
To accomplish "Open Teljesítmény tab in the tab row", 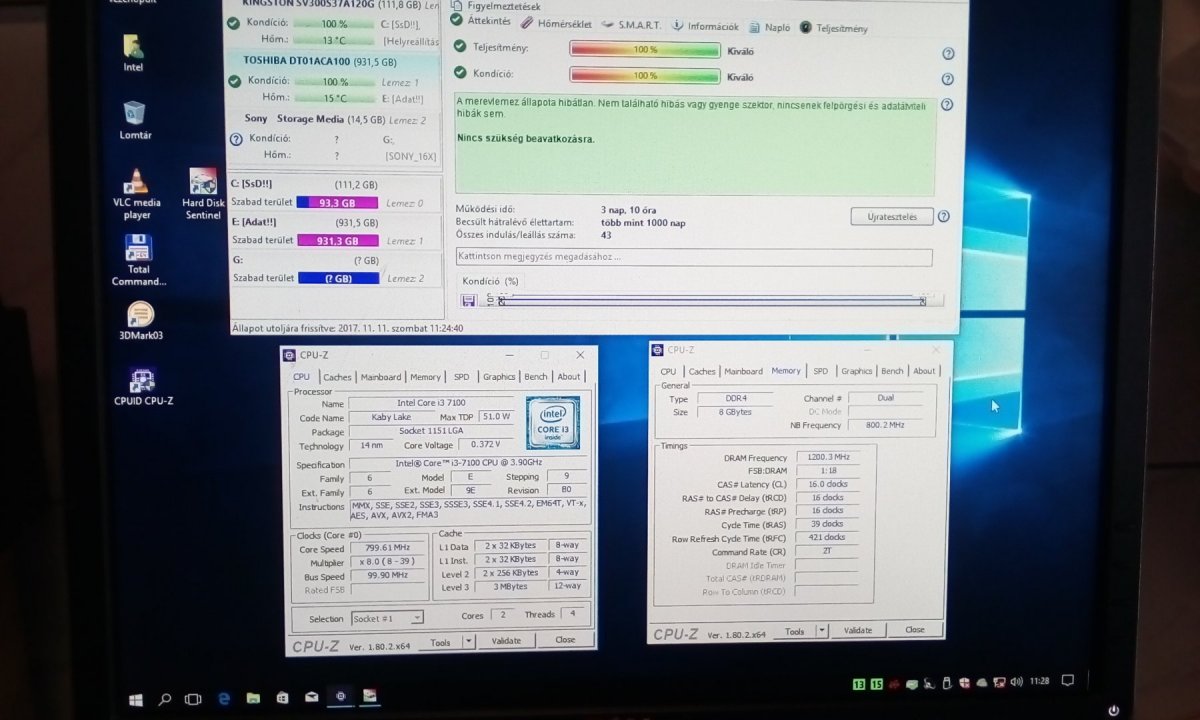I will click(835, 28).
